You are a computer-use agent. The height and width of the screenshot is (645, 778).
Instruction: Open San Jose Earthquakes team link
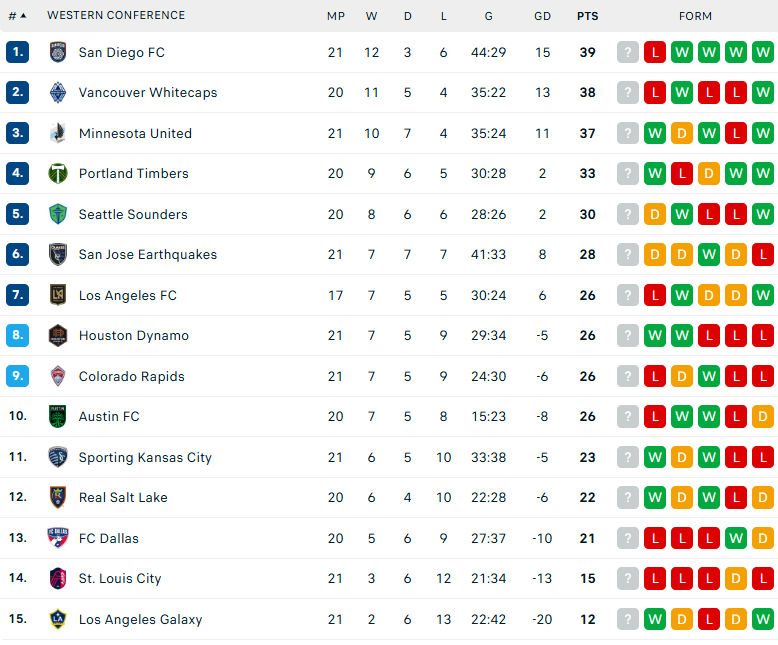click(148, 255)
